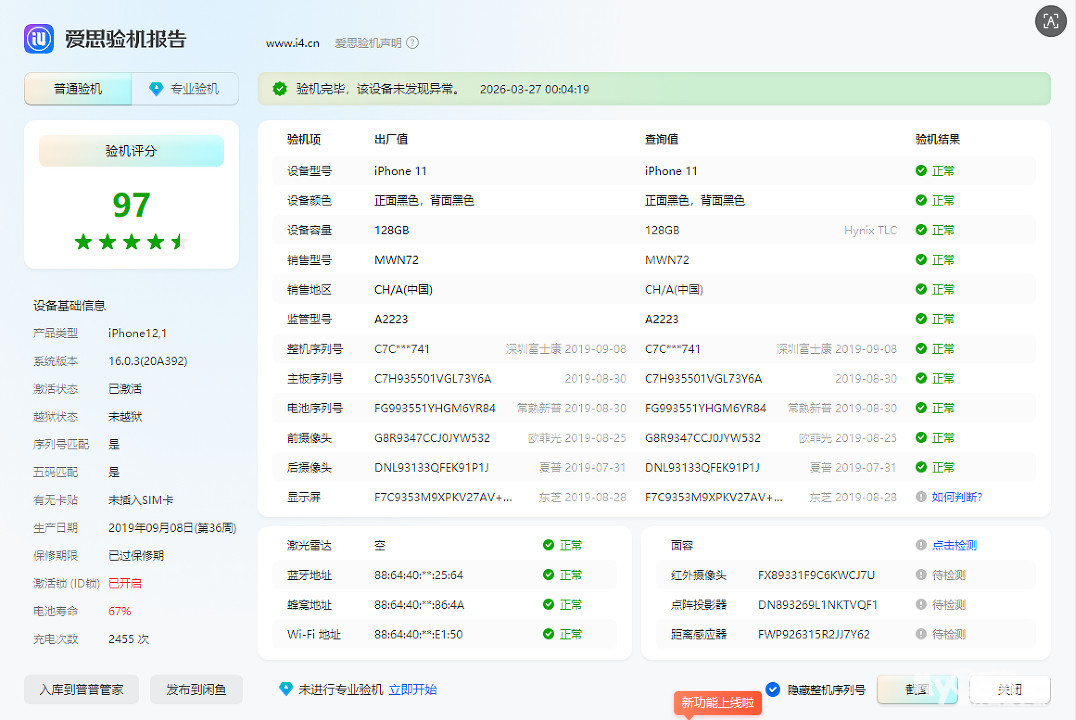Viewport: 1076px width, 720px height.
Task: Click the info icon beside 点击检测
Action: click(921, 545)
